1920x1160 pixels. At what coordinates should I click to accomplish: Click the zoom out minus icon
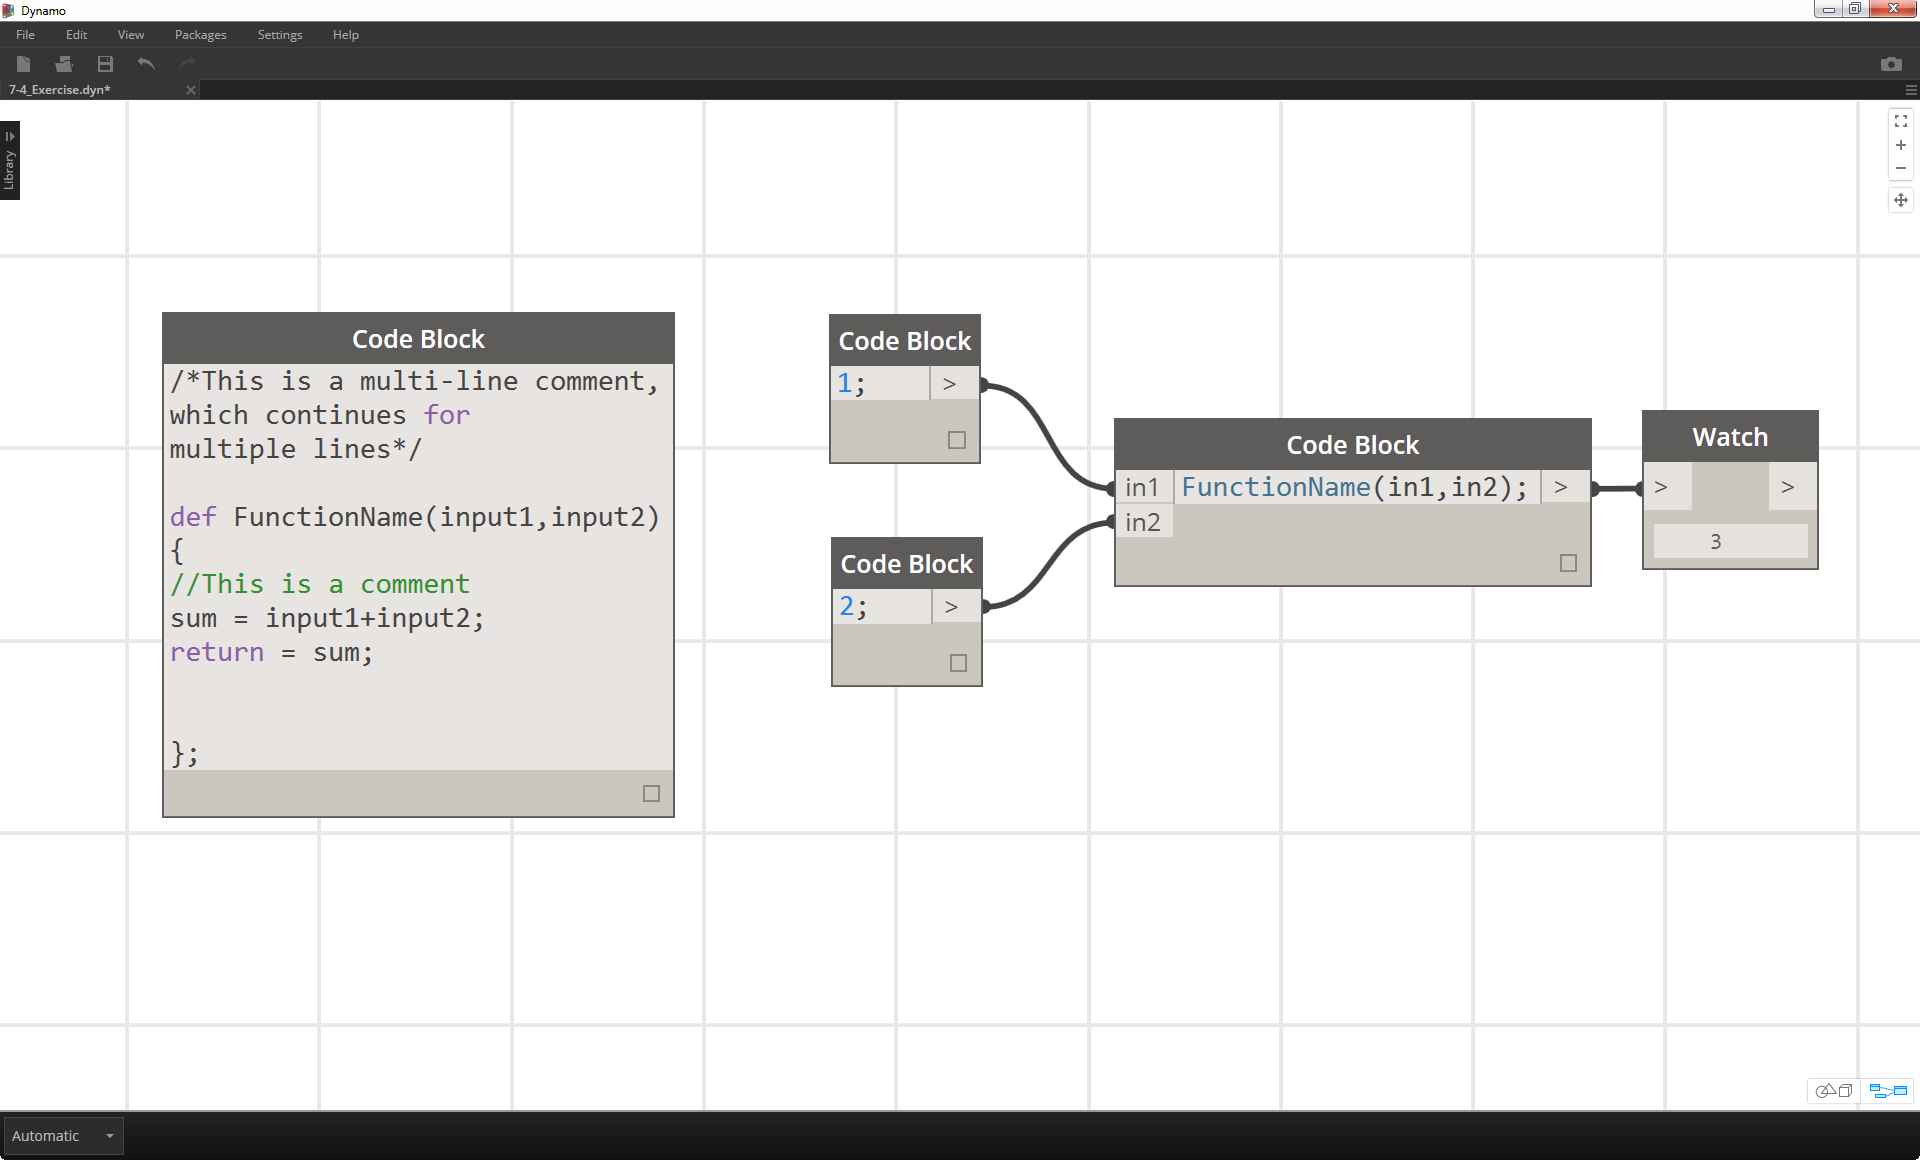click(x=1900, y=168)
